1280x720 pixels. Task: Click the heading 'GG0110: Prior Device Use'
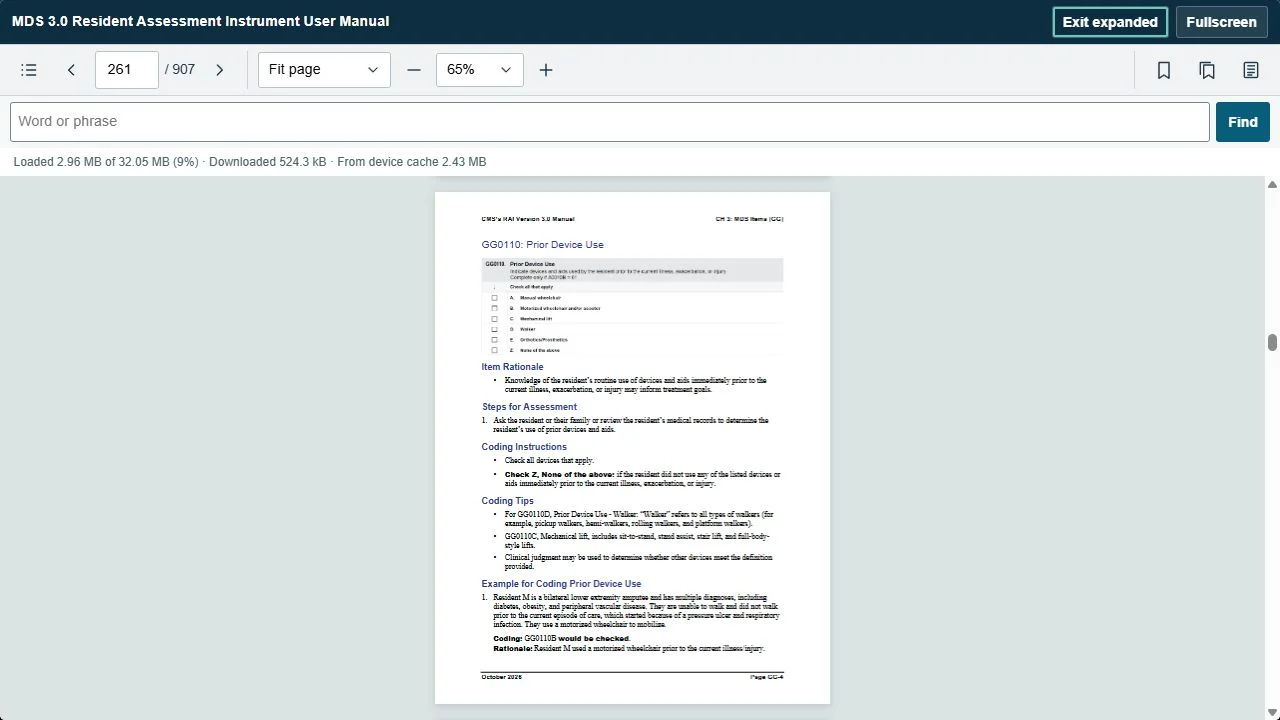542,244
